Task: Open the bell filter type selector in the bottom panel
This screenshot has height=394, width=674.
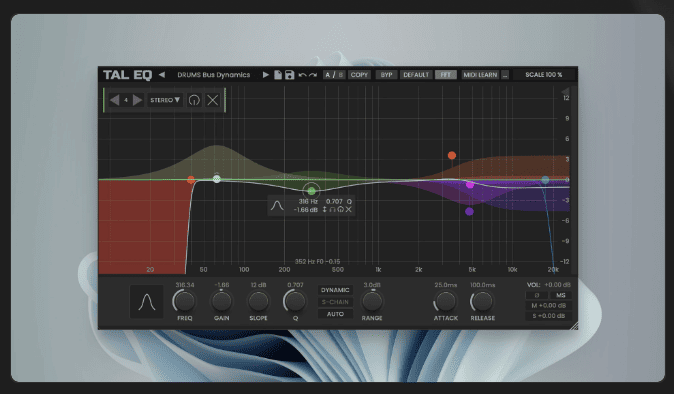Action: [x=147, y=302]
